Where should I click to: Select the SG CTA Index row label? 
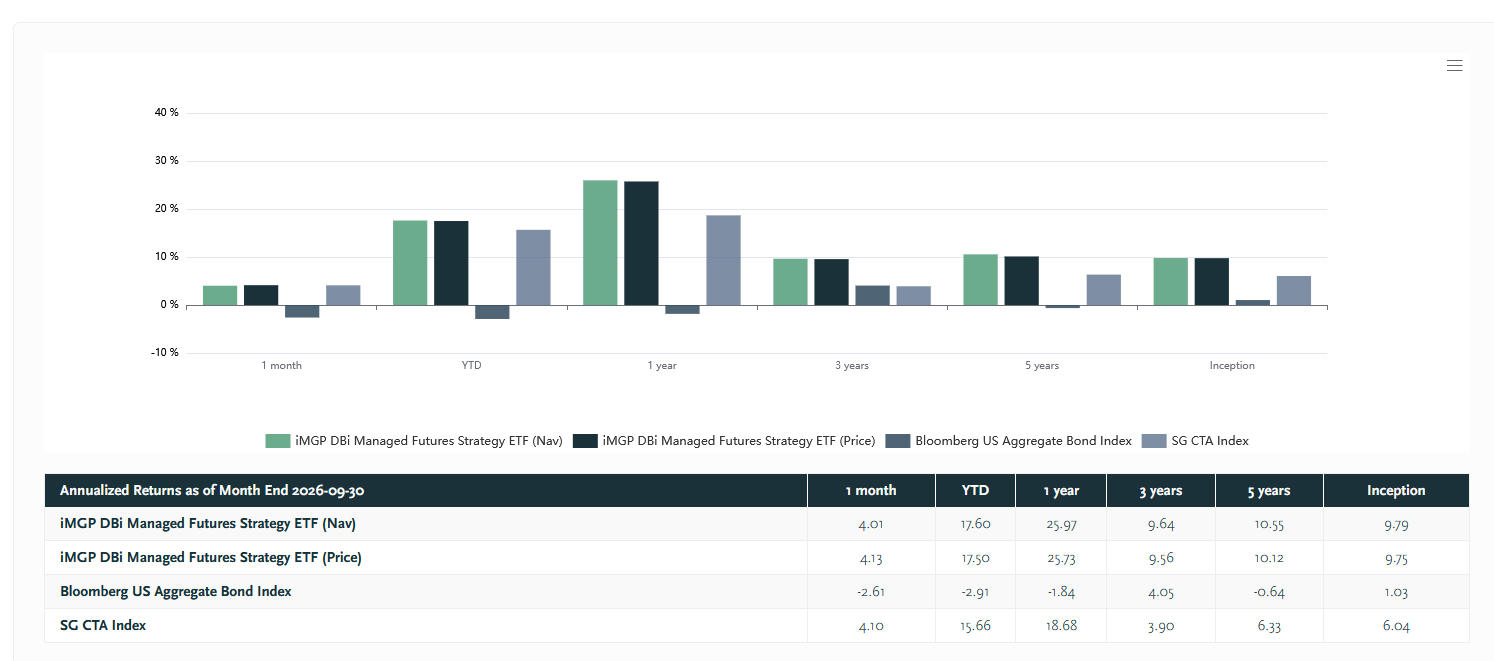coord(103,625)
